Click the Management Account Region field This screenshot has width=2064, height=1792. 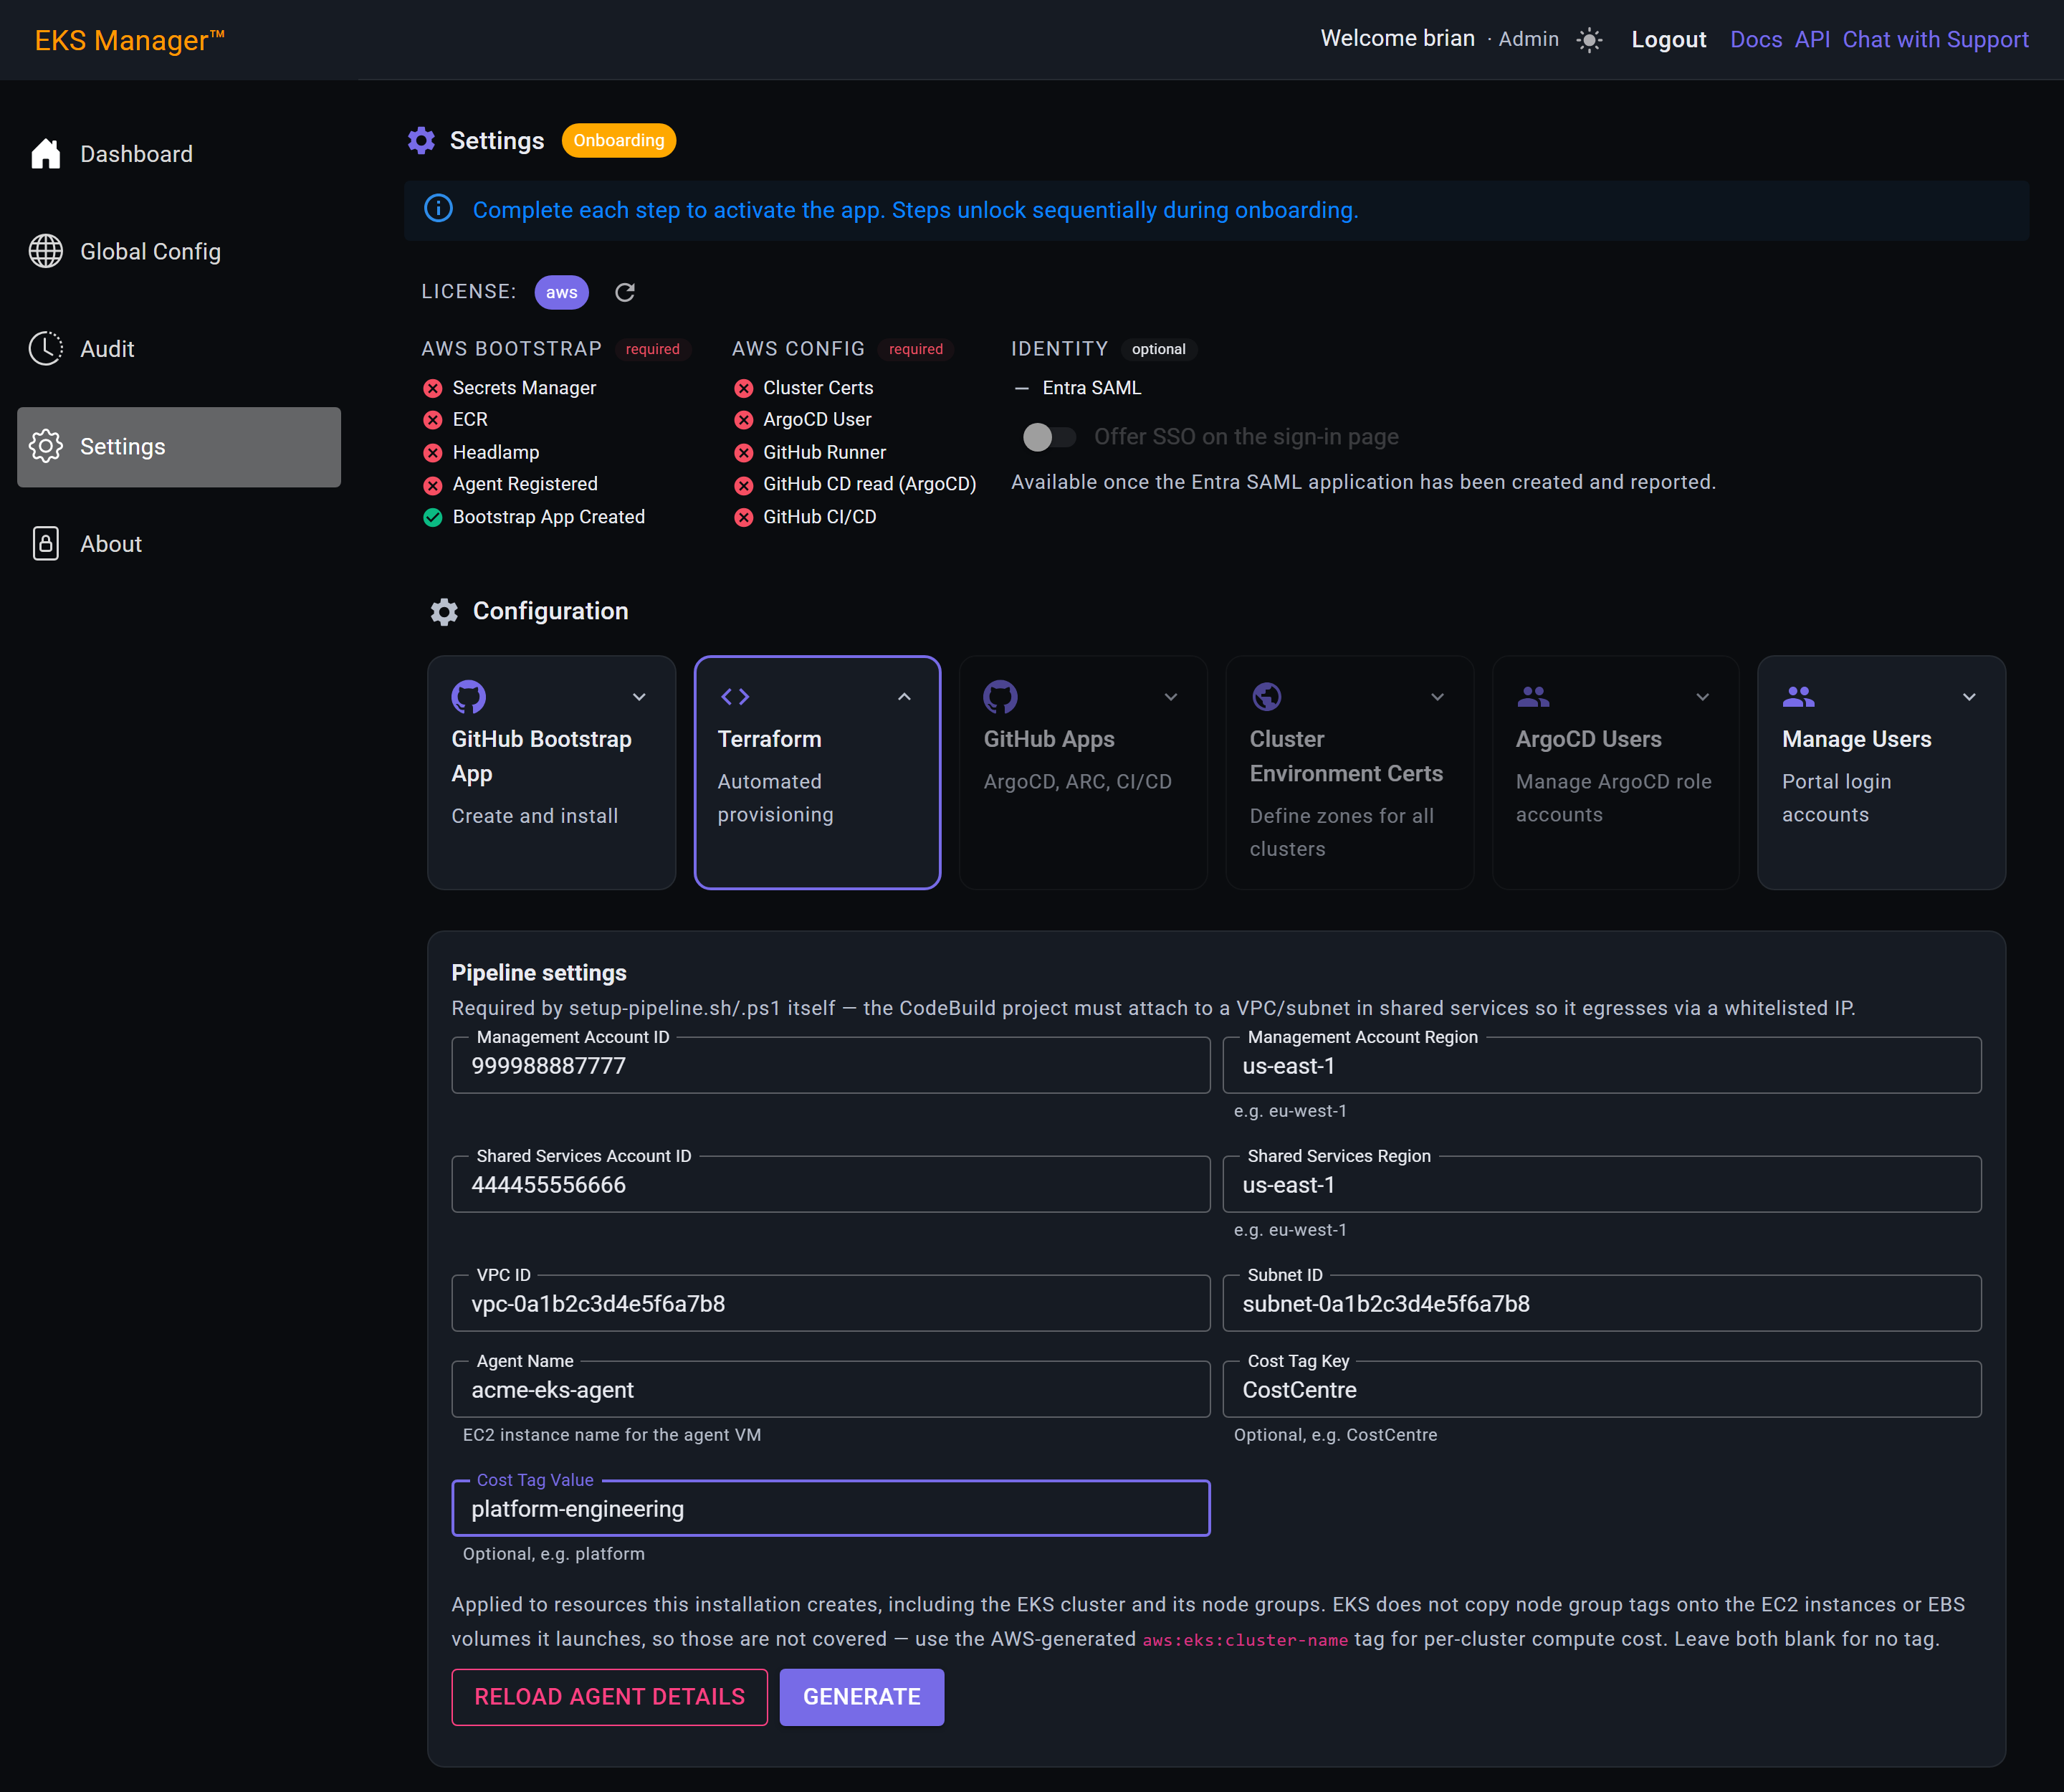1601,1066
